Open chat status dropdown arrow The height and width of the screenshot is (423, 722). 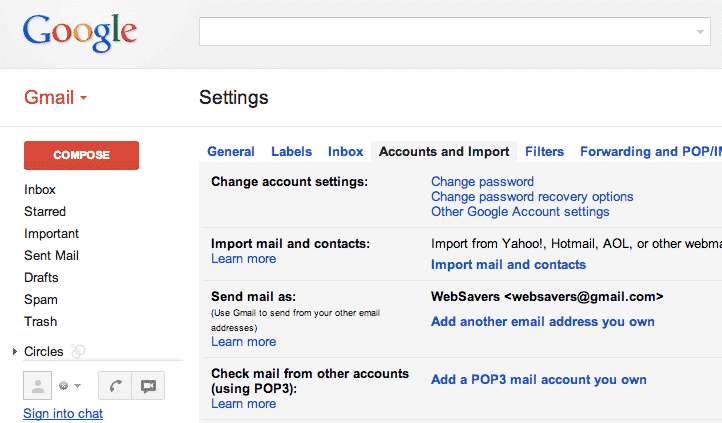click(77, 386)
